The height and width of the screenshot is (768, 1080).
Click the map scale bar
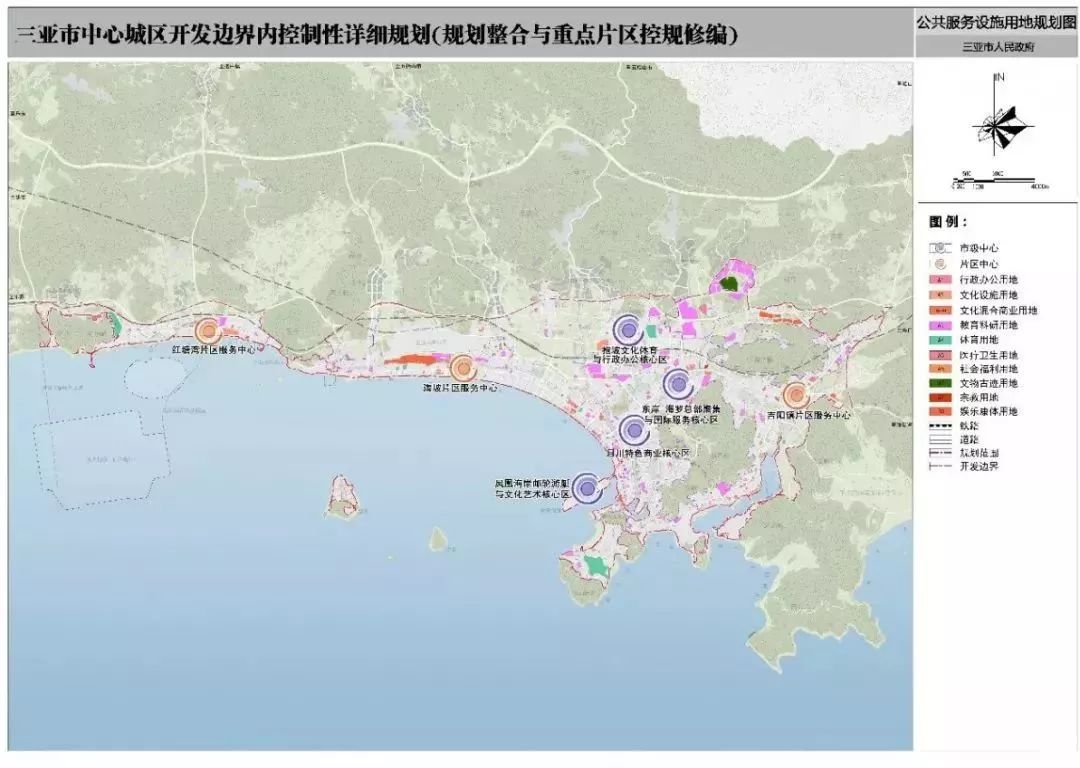point(1000,181)
